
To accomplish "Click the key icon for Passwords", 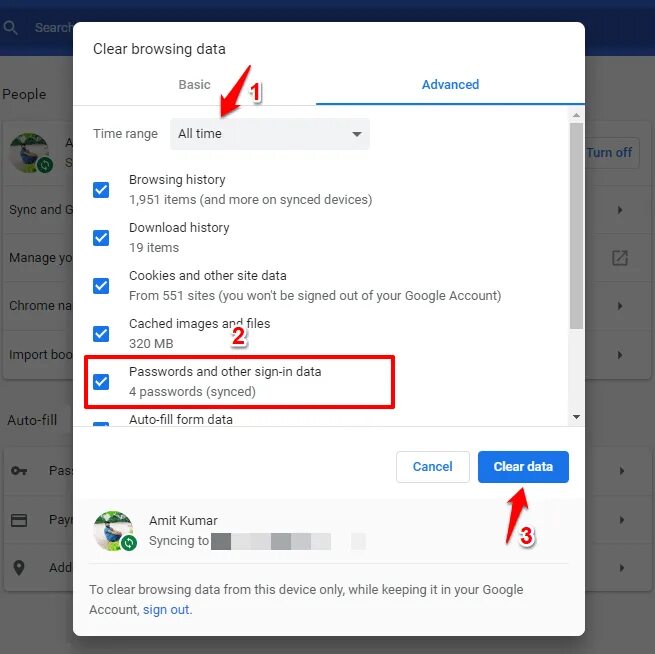I will (x=19, y=471).
